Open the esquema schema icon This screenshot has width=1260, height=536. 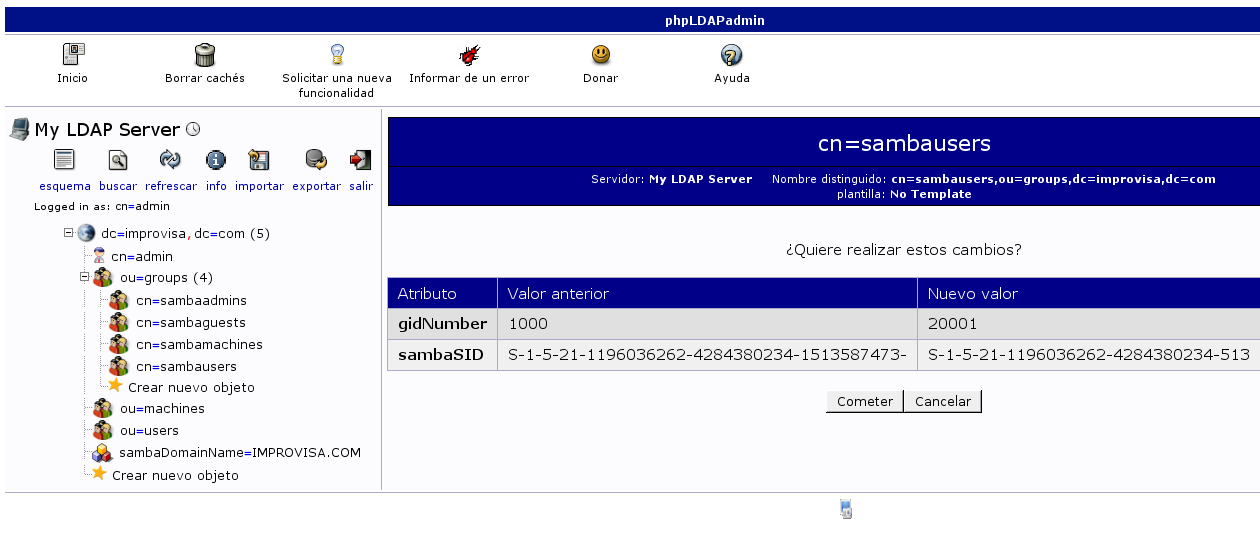[65, 160]
